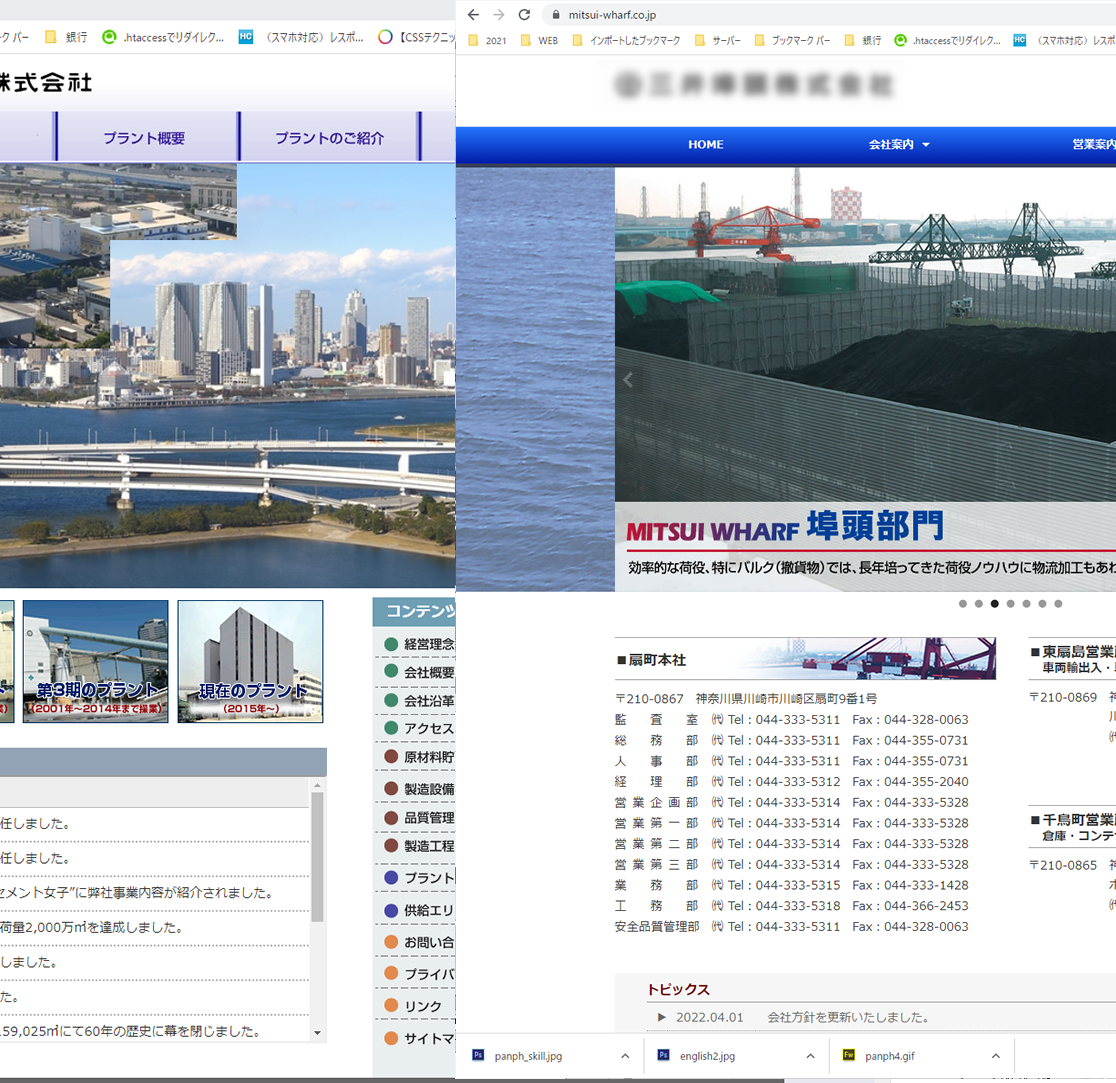Expand options for panph4.gif download
Screen dimensions: 1116x1083
point(996,1056)
